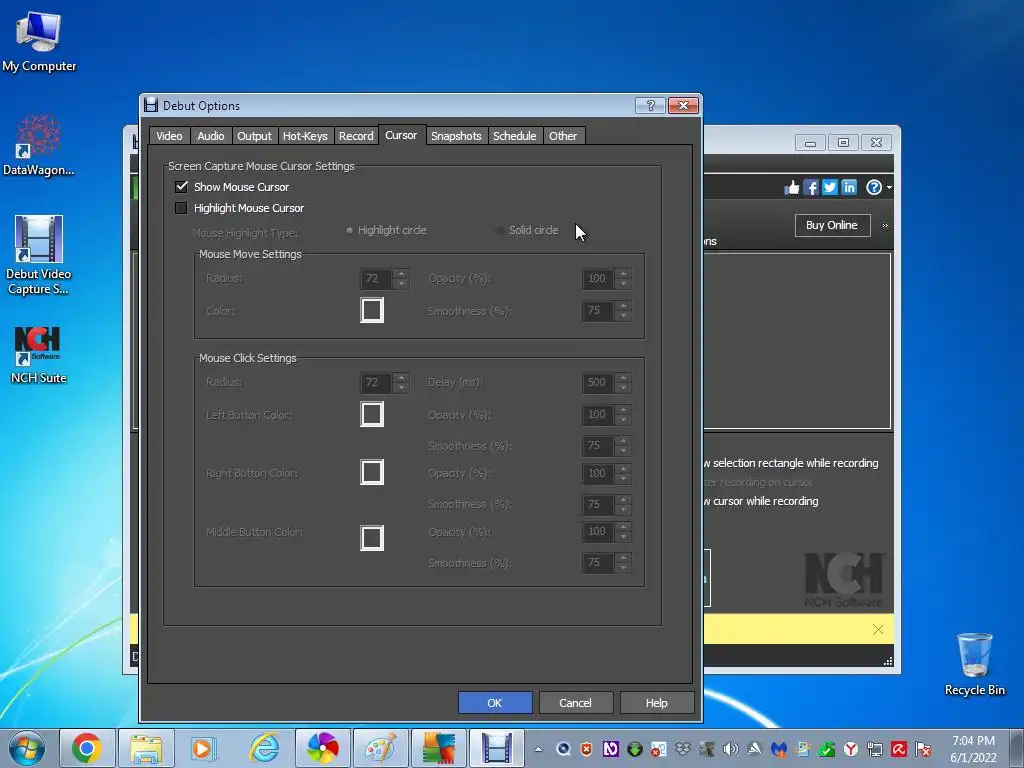Screen dimensions: 1024x768
Task: Click the Debut filmstrip icon in the taskbar
Action: [496, 748]
